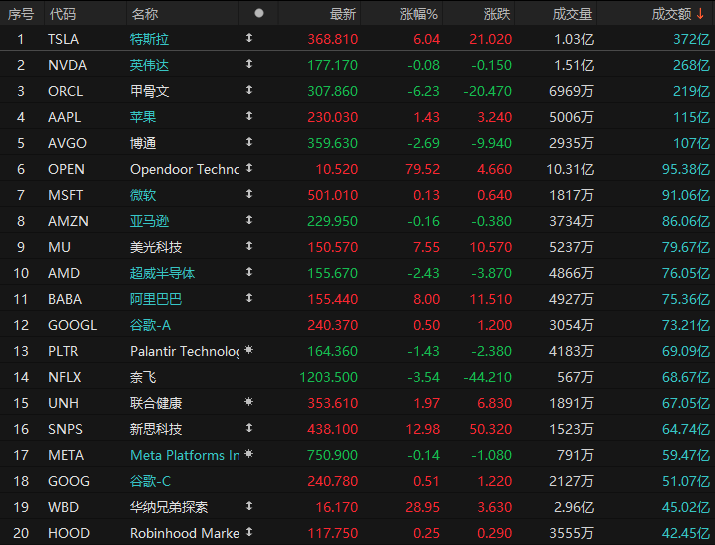The image size is (715, 545).
Task: Click the sort arrow next to 成交额
Action: (700, 14)
